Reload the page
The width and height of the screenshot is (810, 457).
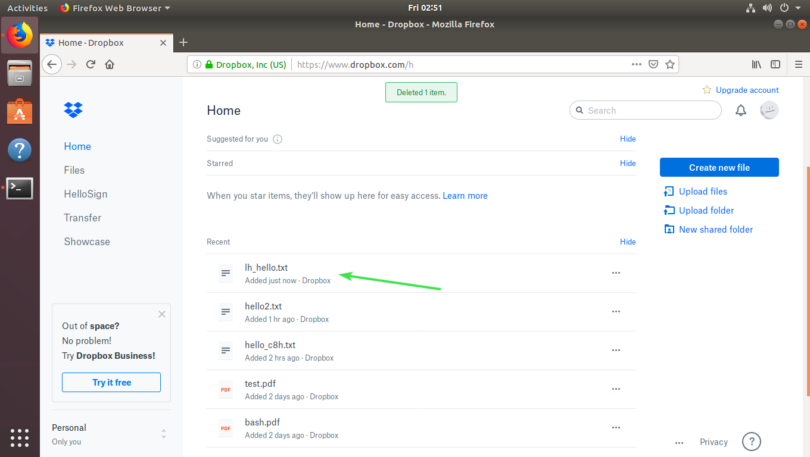(x=90, y=65)
